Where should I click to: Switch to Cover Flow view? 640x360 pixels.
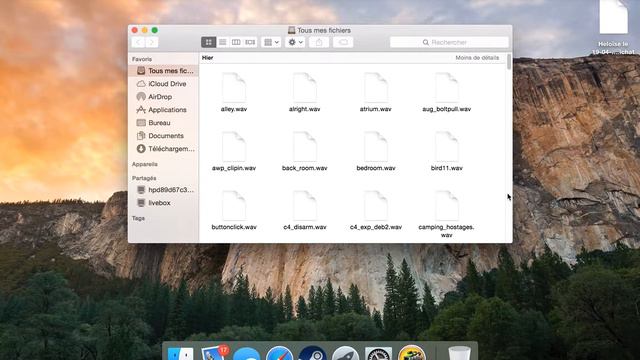tap(250, 42)
